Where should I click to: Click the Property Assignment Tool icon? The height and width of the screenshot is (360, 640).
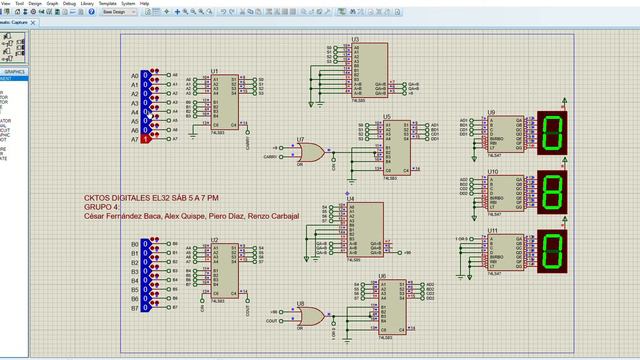[360, 12]
